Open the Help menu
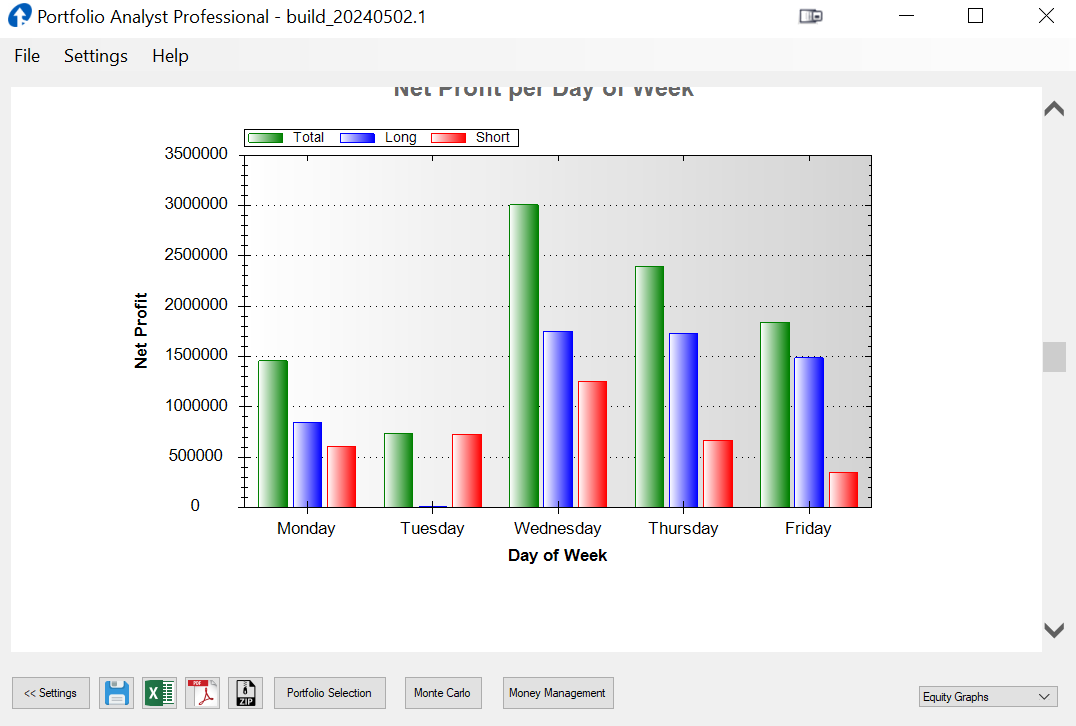1076x726 pixels. (170, 56)
